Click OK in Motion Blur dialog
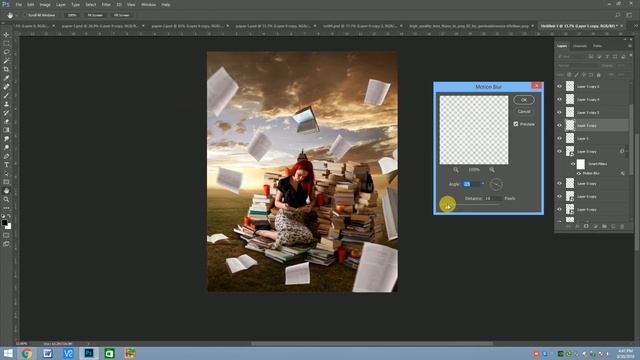 tap(524, 100)
